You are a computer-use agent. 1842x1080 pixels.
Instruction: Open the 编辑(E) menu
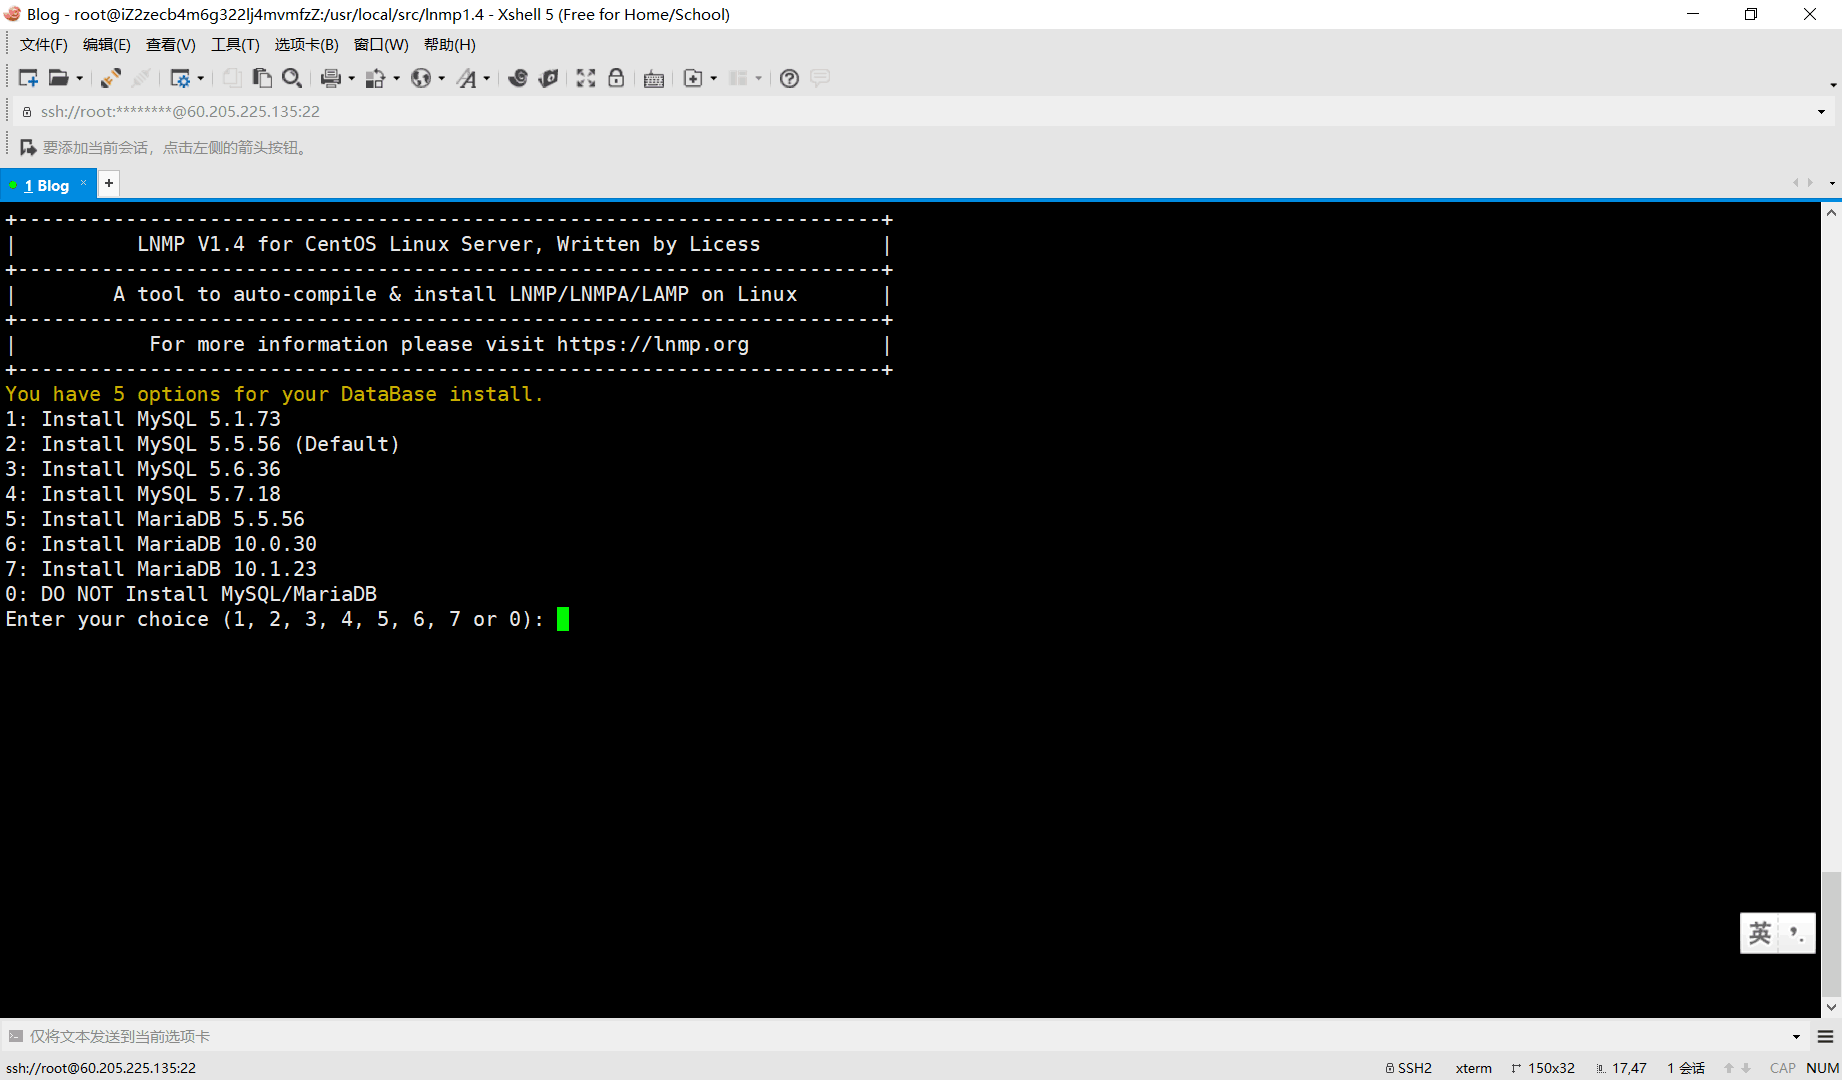click(x=106, y=44)
